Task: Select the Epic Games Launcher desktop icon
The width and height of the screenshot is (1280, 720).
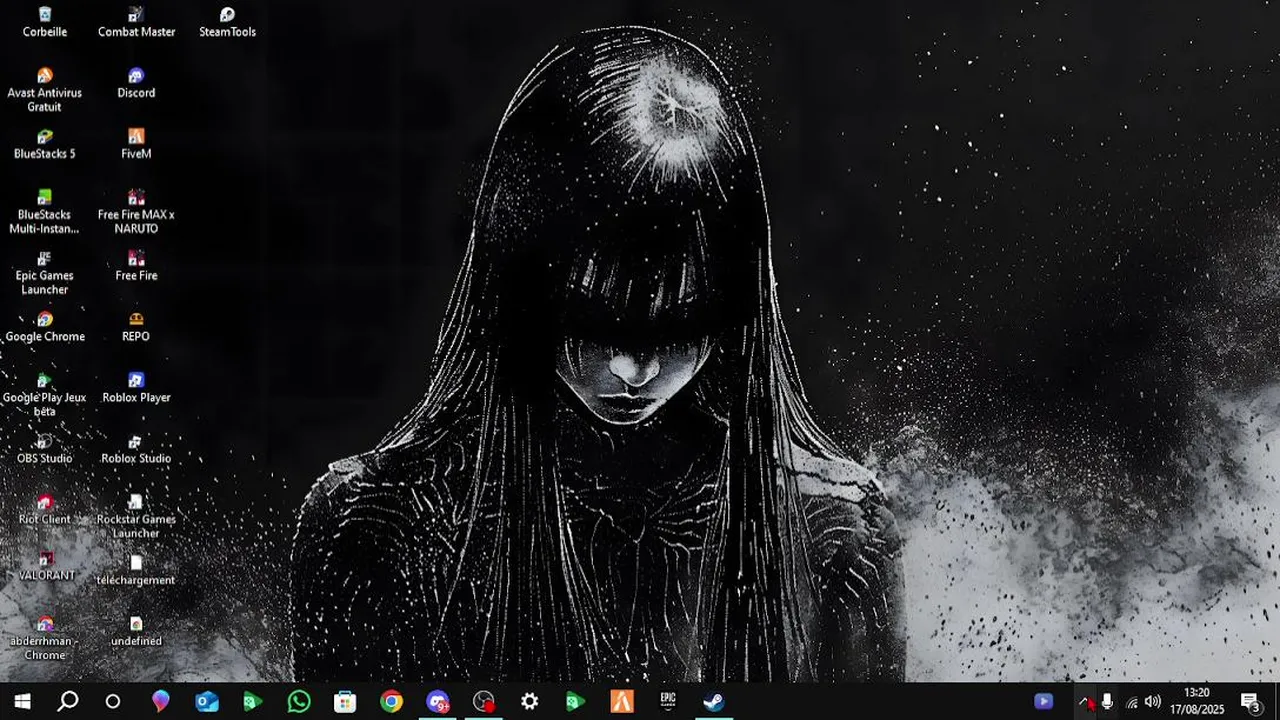Action: pos(45,273)
